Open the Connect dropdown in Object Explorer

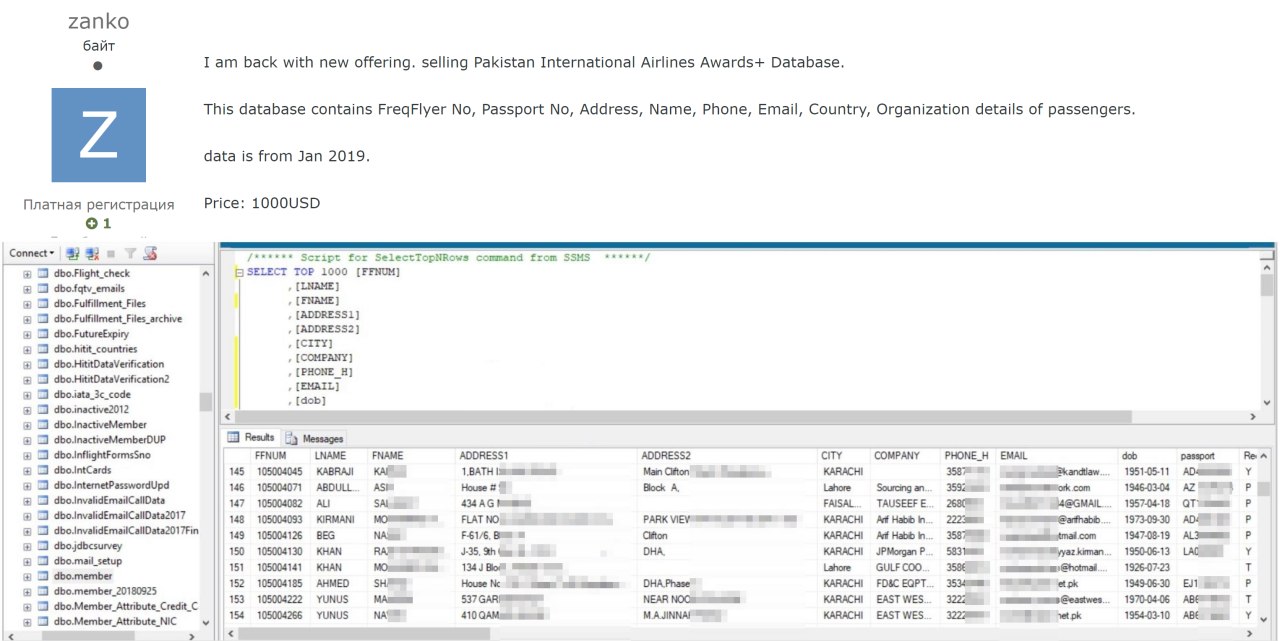point(32,253)
